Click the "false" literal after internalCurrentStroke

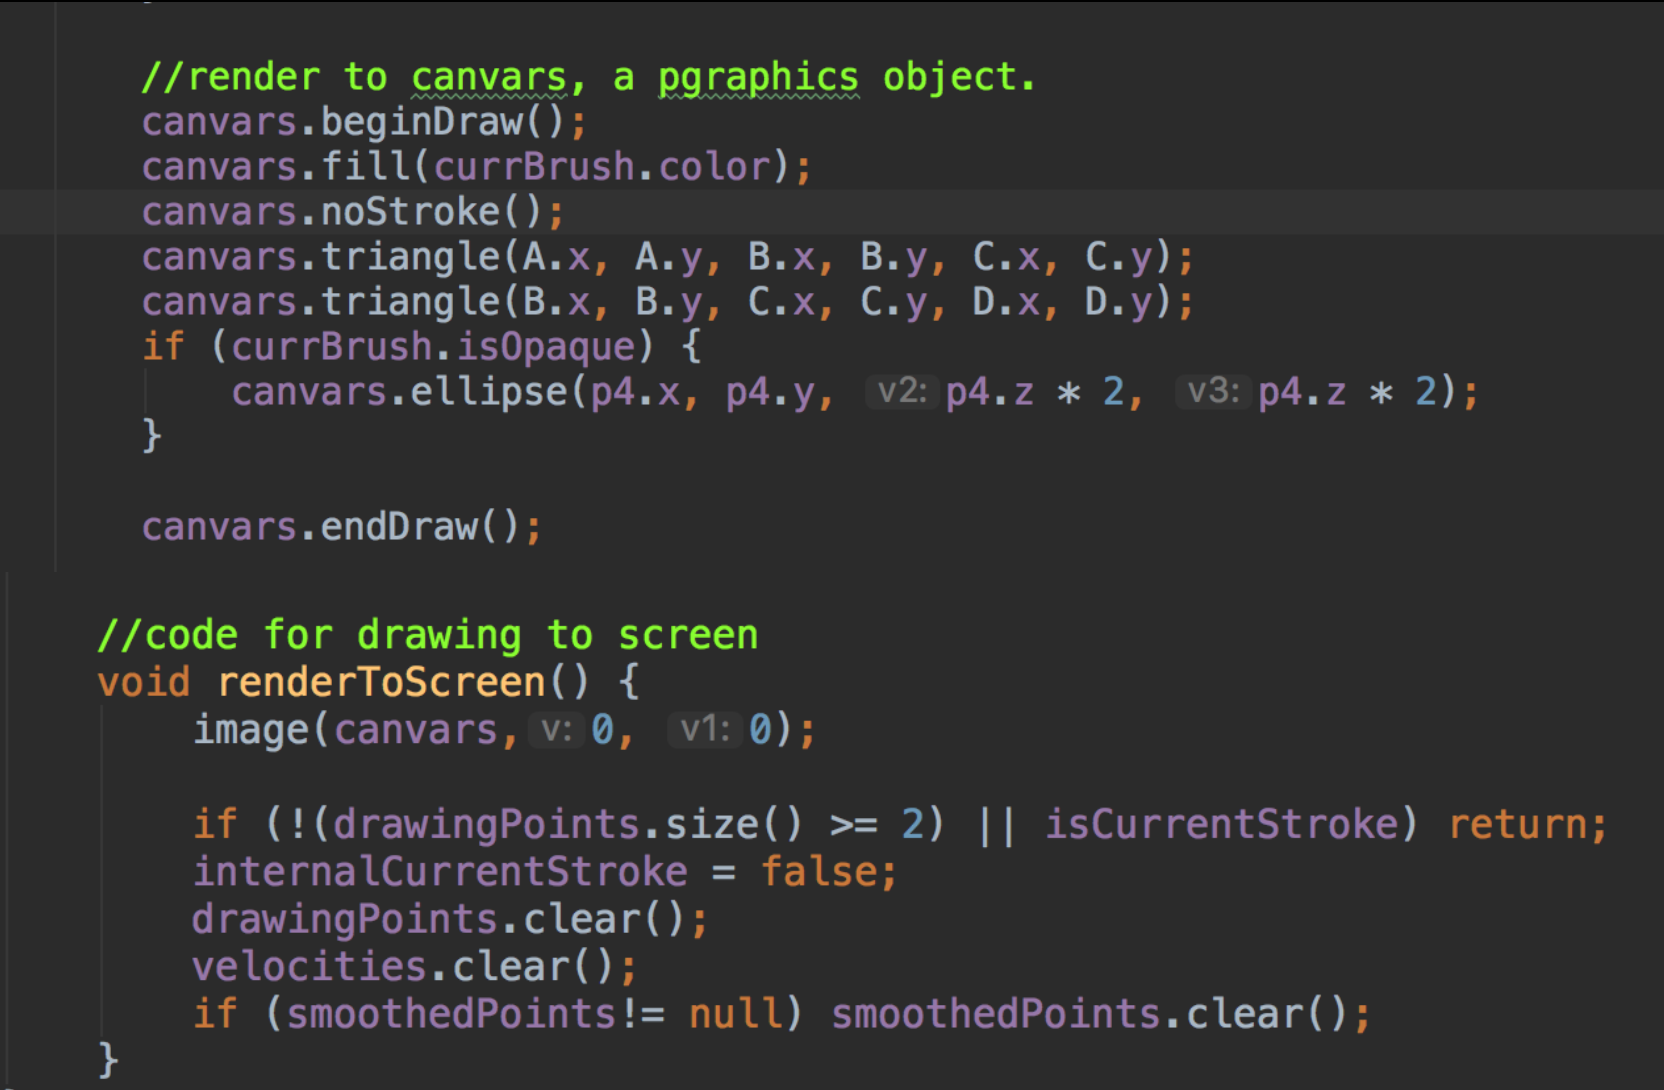(817, 871)
